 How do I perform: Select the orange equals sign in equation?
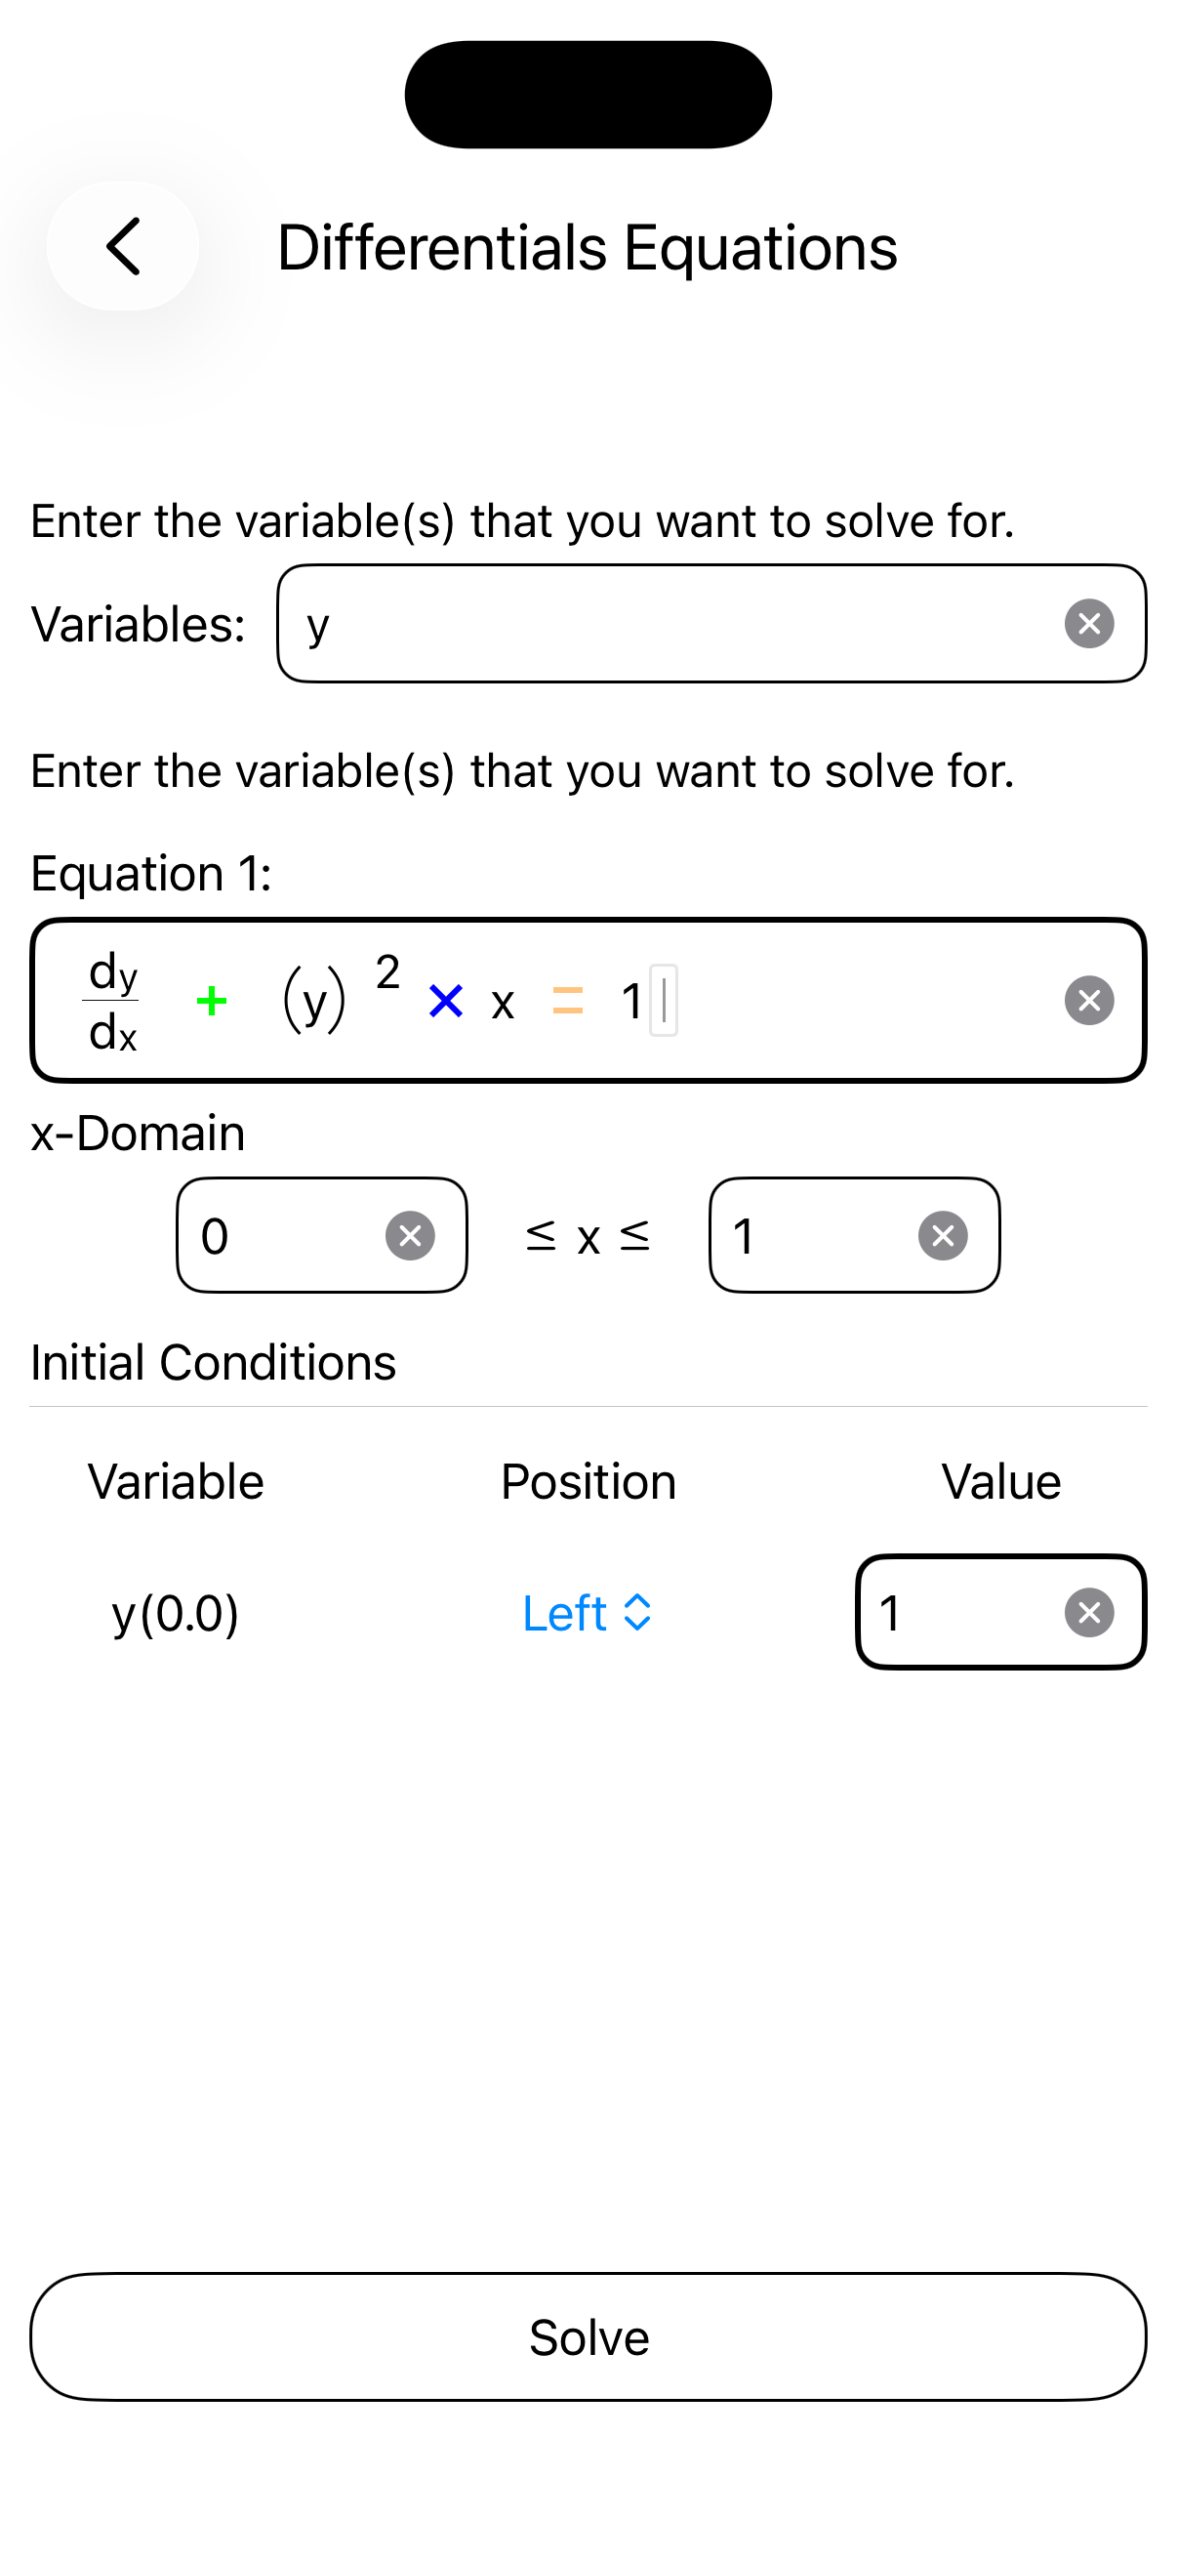coord(568,1001)
